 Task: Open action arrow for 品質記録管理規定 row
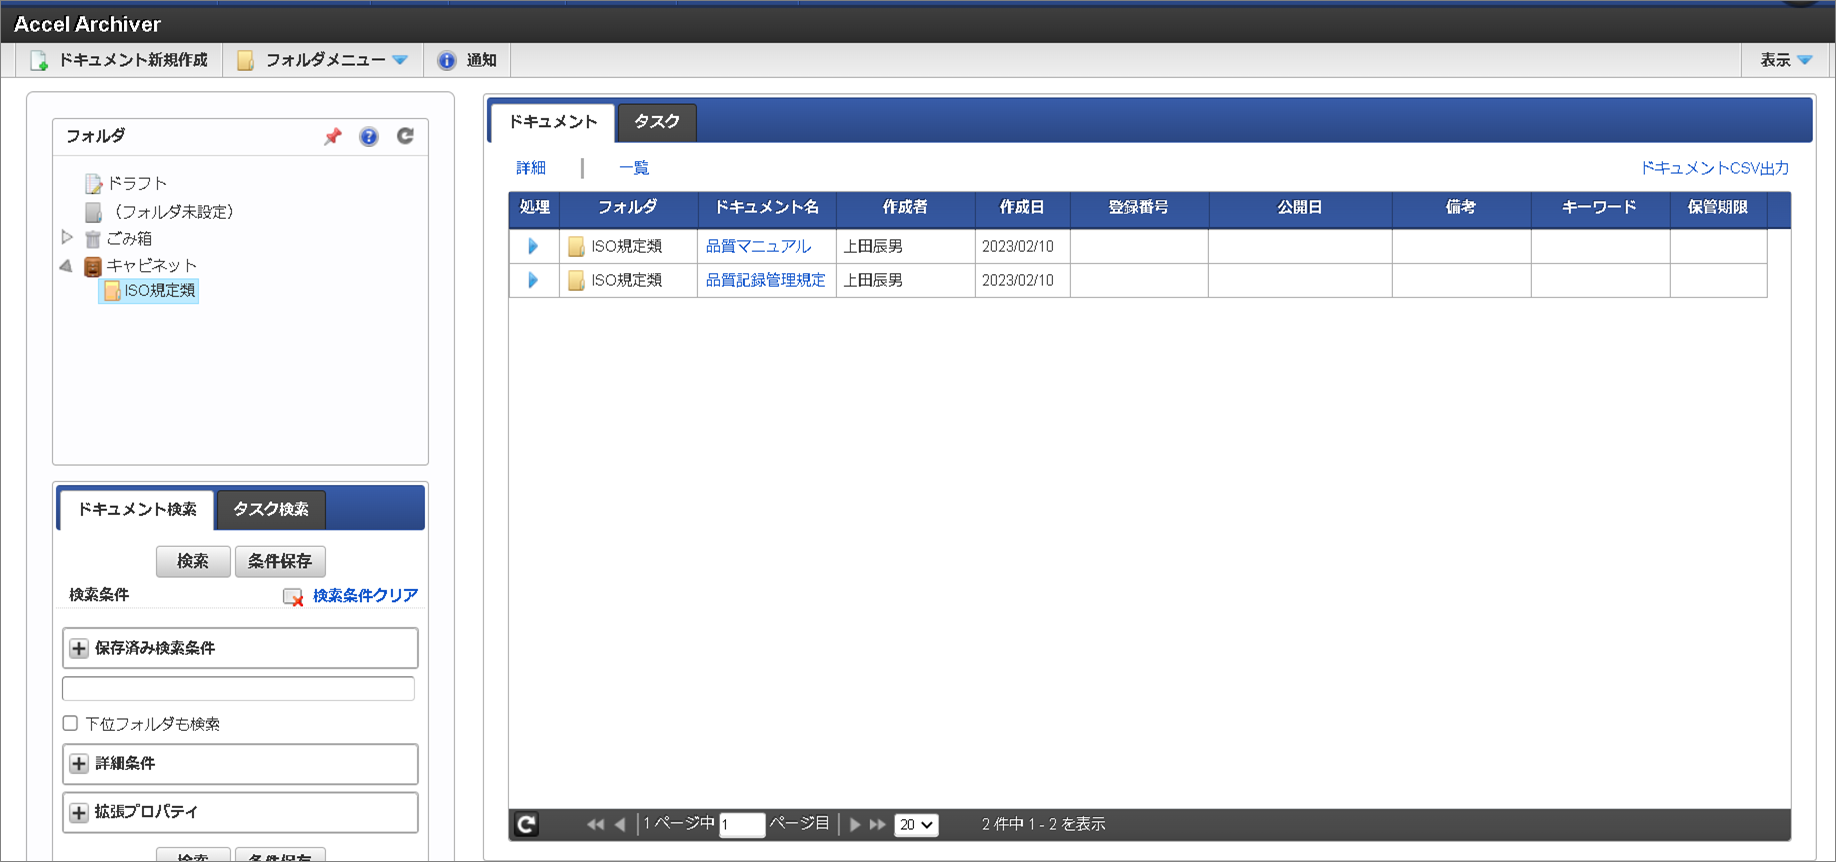(x=533, y=280)
